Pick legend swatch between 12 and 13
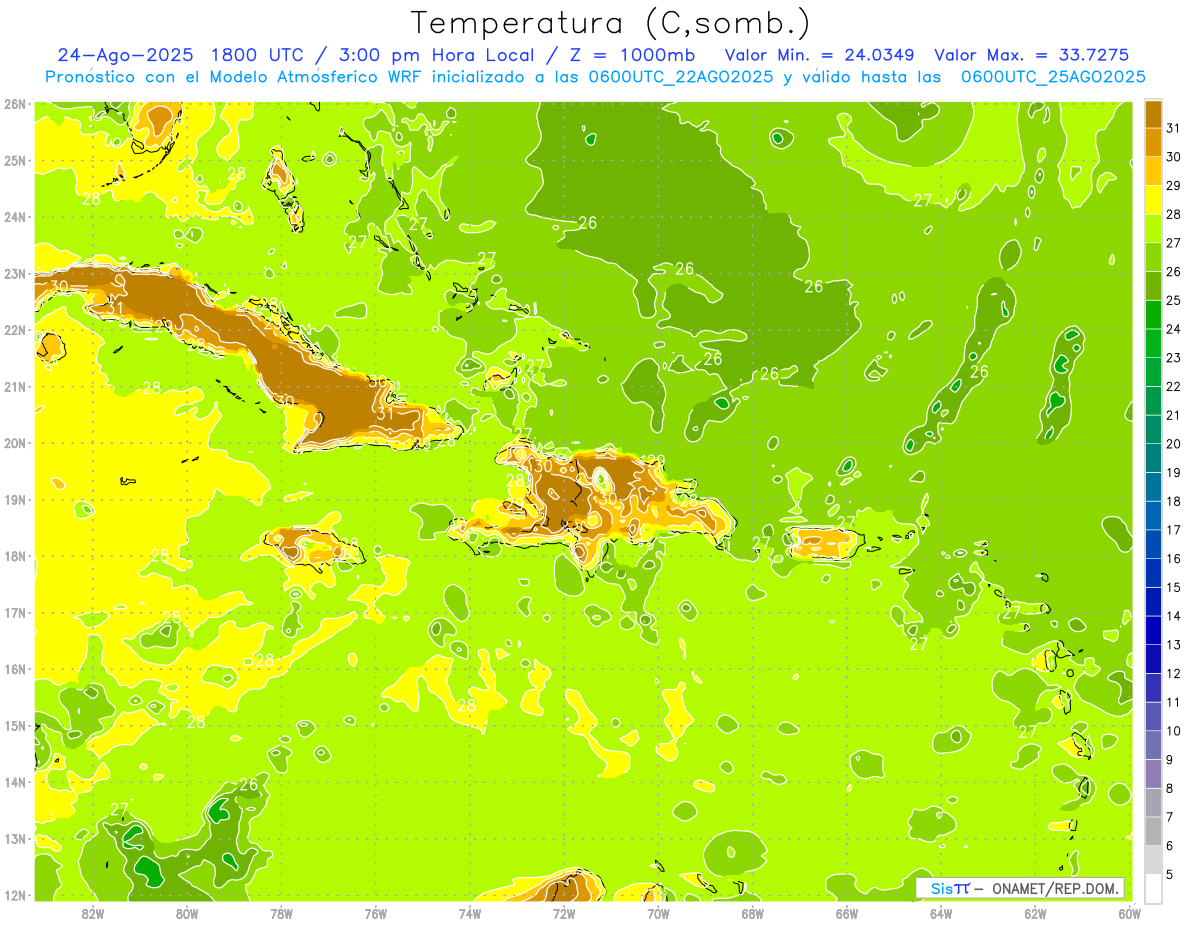This screenshot has width=1200, height=927. (x=1153, y=659)
